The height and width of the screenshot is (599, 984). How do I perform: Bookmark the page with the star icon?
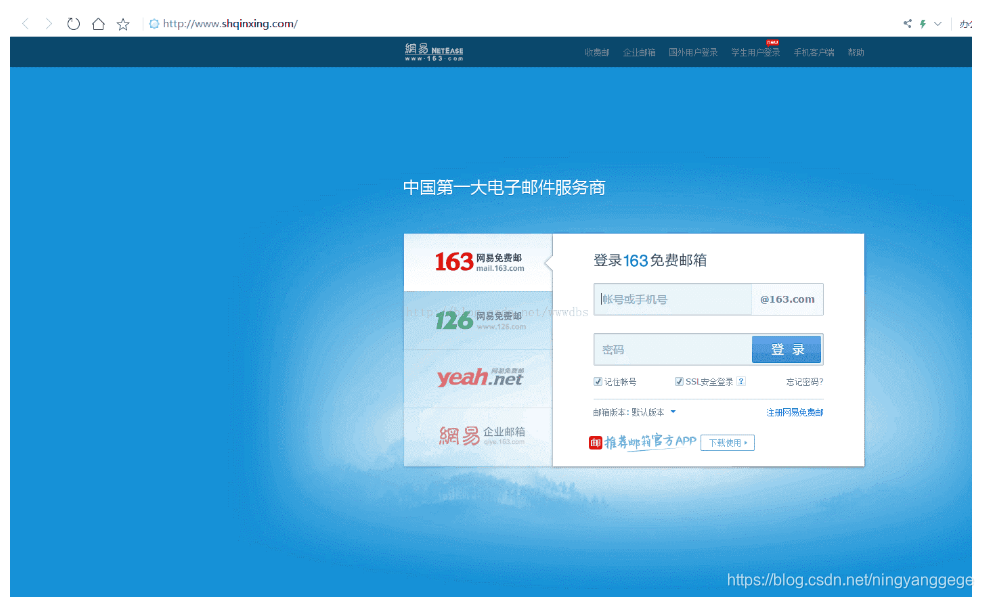(x=123, y=24)
